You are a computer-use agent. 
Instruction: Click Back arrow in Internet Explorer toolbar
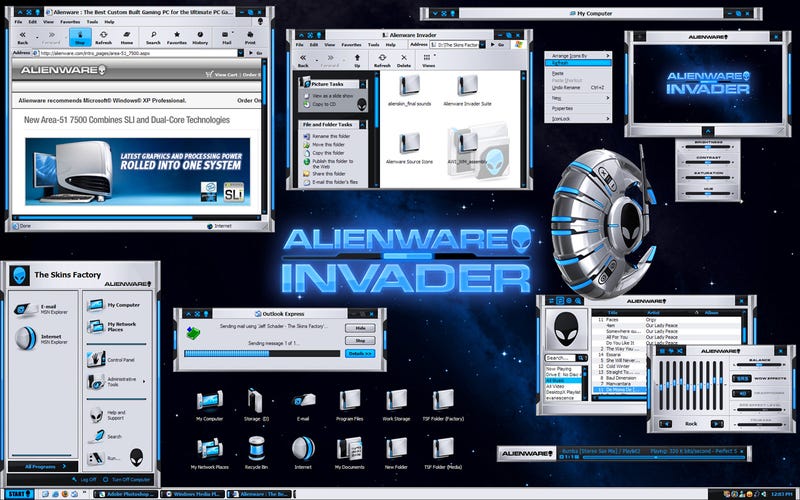coord(22,36)
